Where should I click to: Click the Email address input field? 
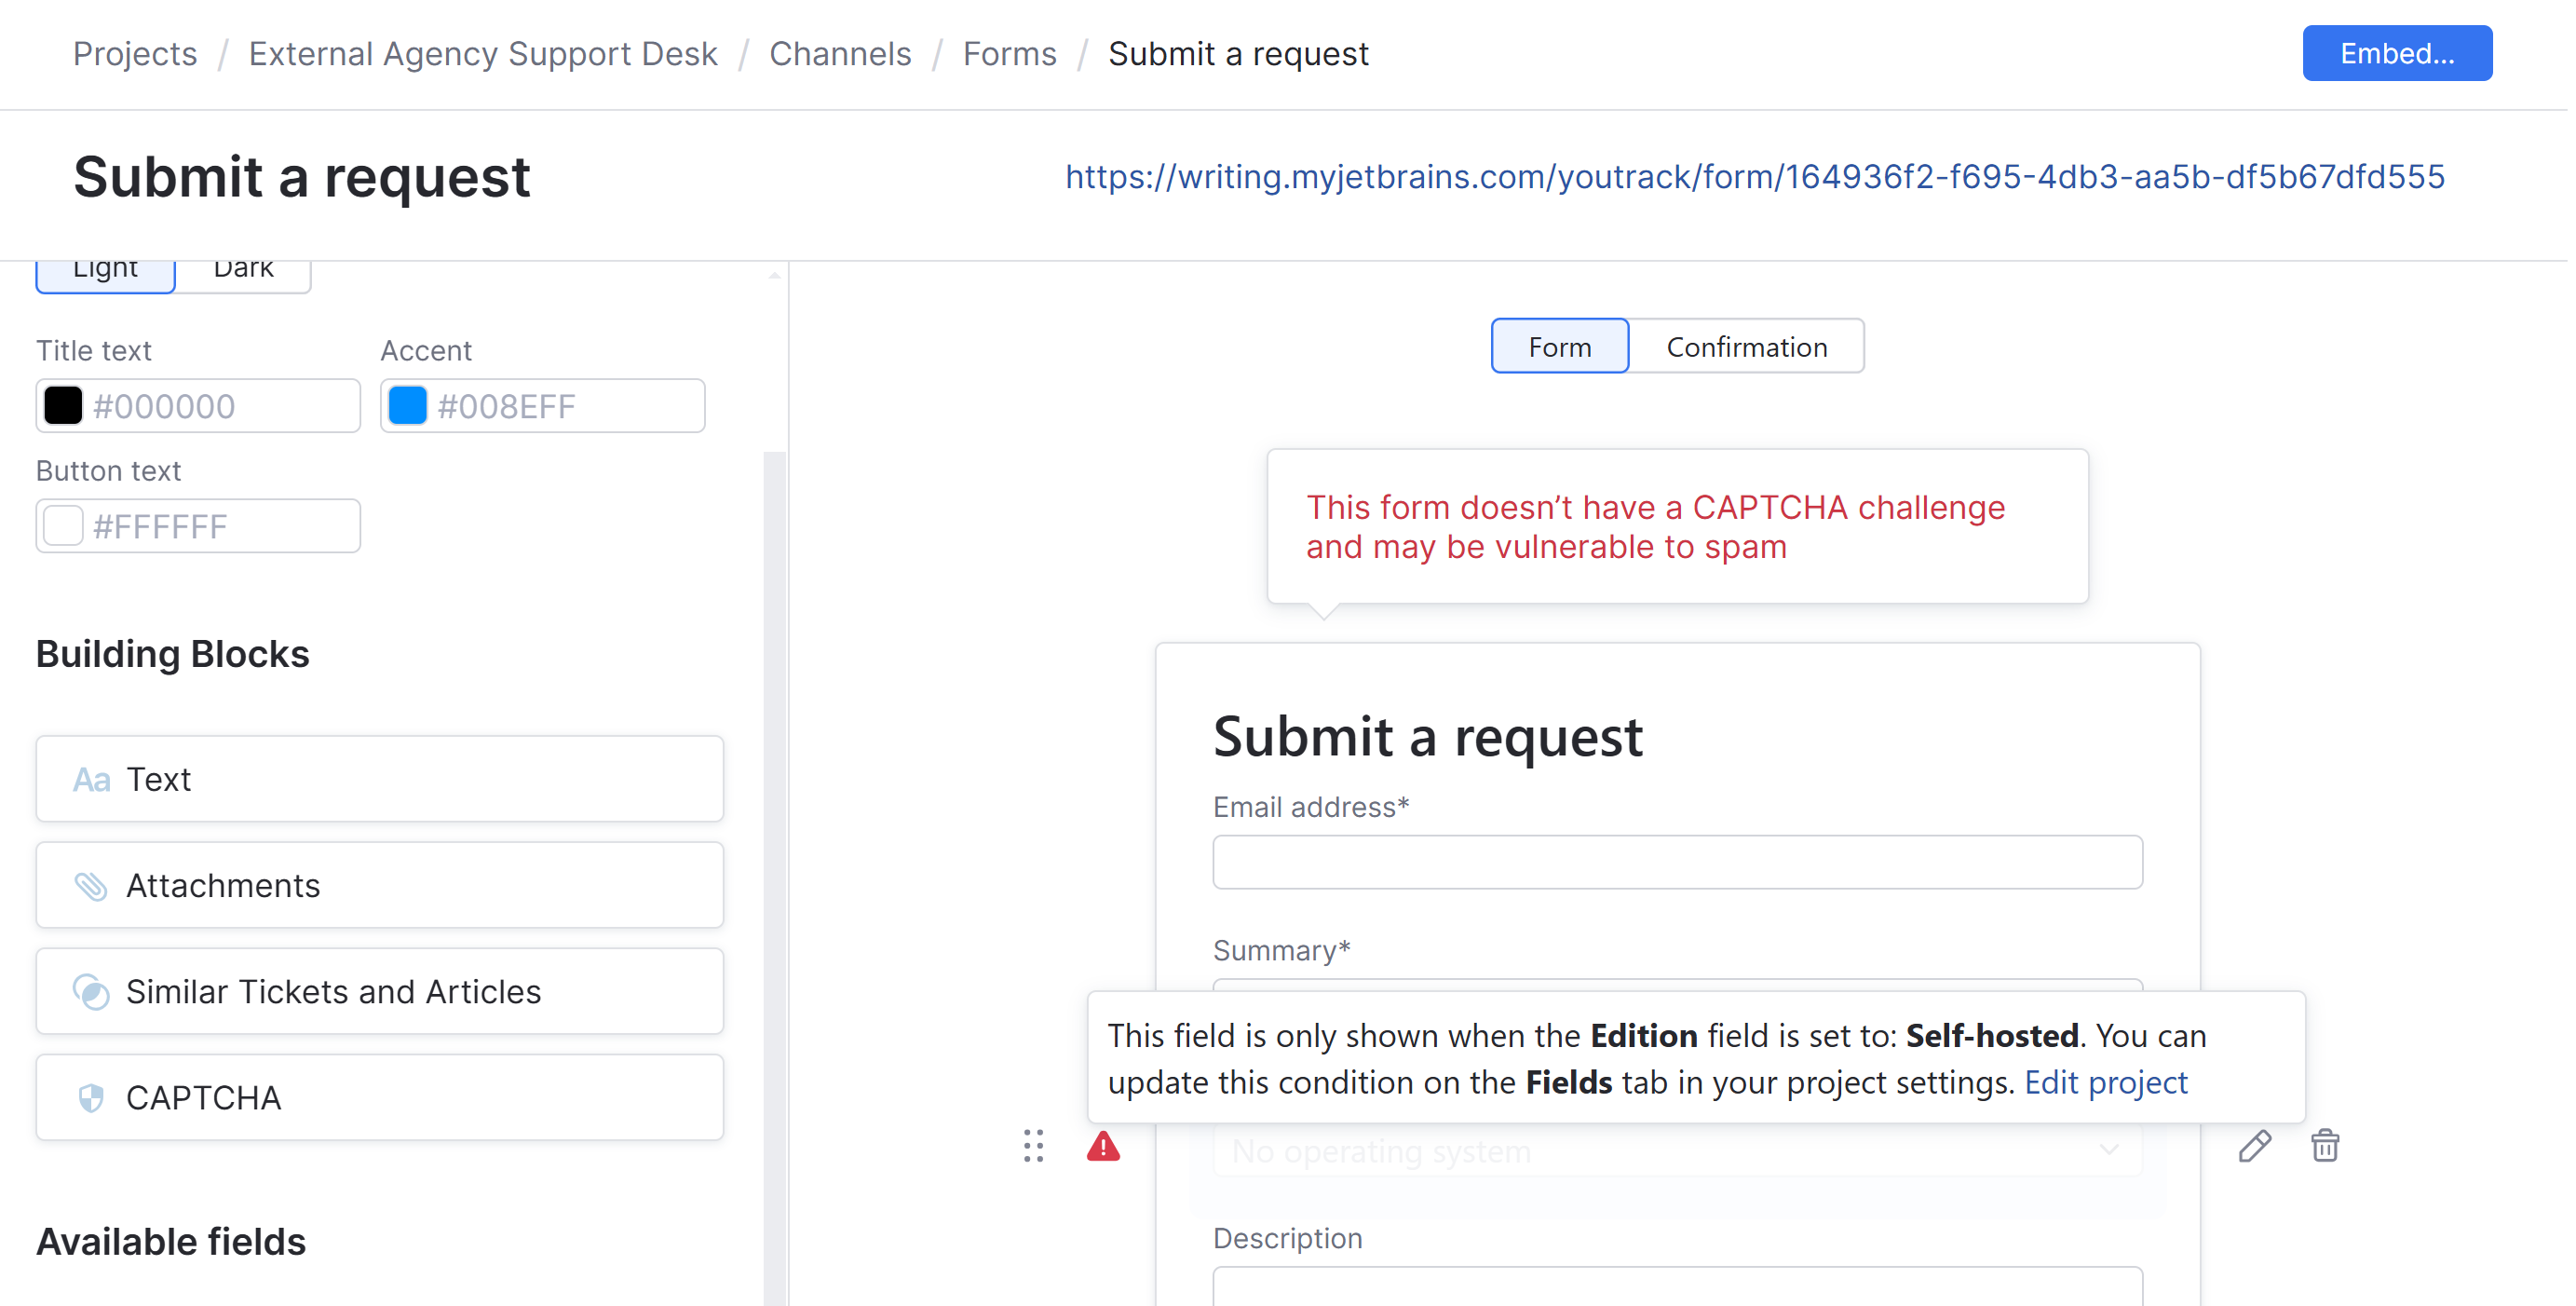(1676, 861)
